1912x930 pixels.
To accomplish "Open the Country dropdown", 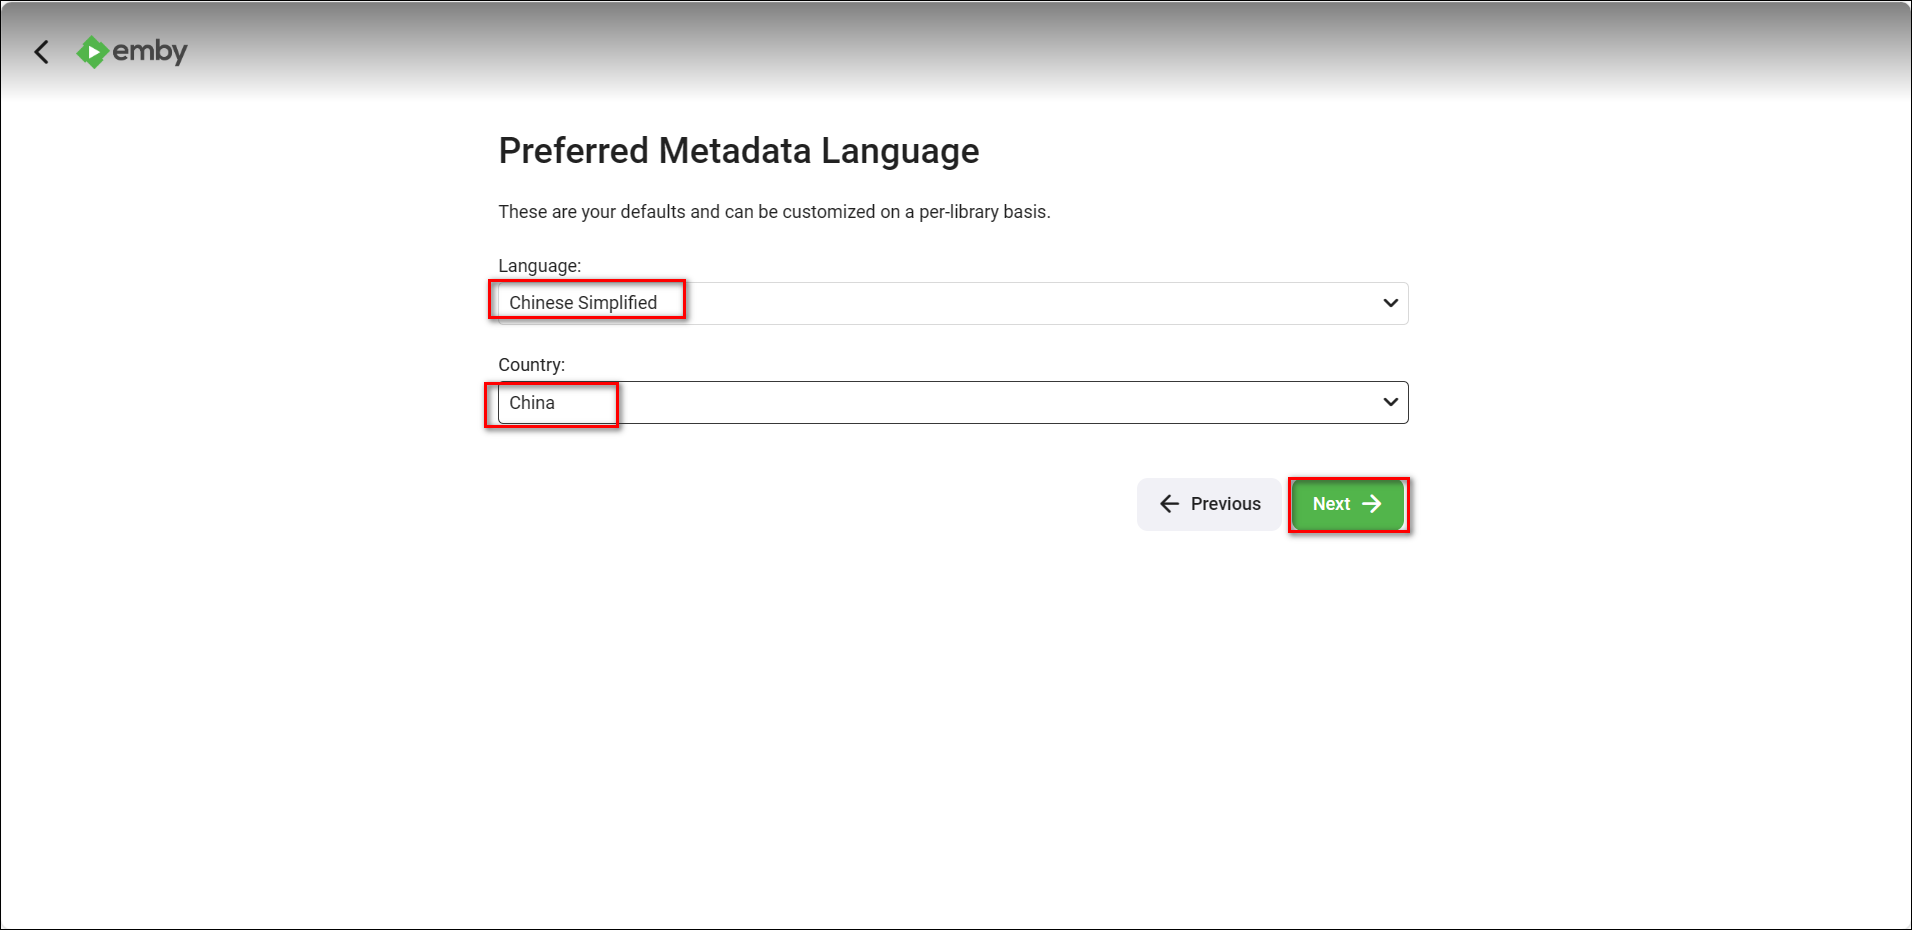I will click(x=952, y=402).
